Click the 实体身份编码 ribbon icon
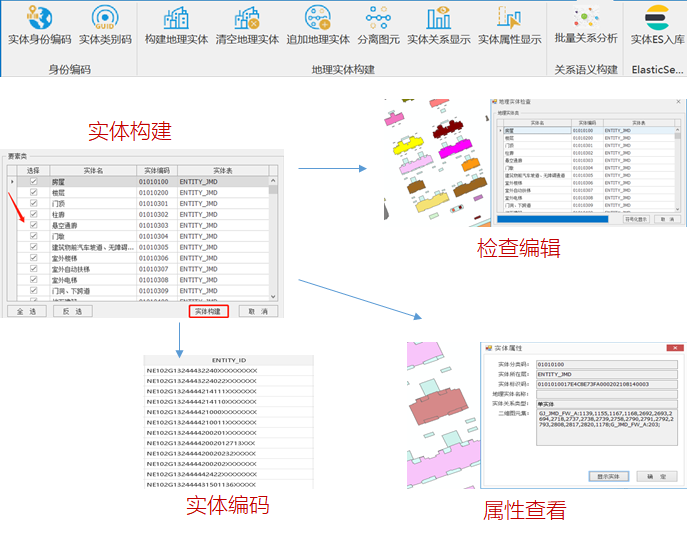 pos(39,19)
